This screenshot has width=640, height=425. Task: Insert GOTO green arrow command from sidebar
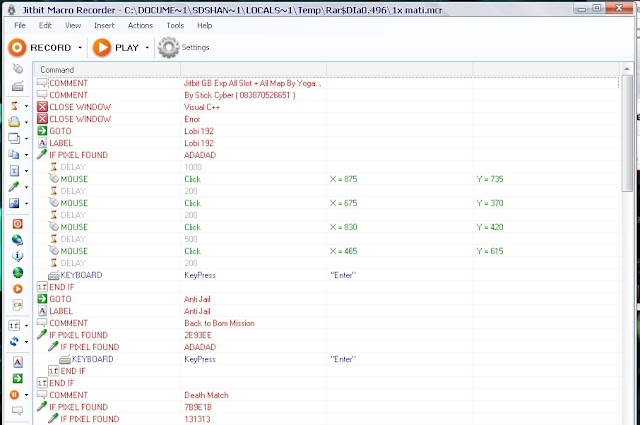[18, 378]
